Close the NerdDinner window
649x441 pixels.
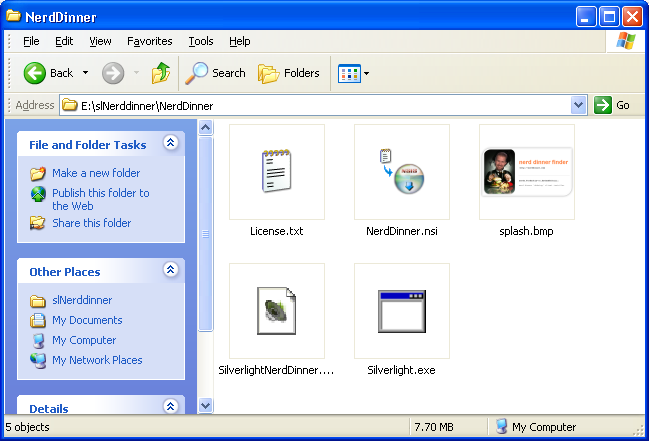coord(633,17)
